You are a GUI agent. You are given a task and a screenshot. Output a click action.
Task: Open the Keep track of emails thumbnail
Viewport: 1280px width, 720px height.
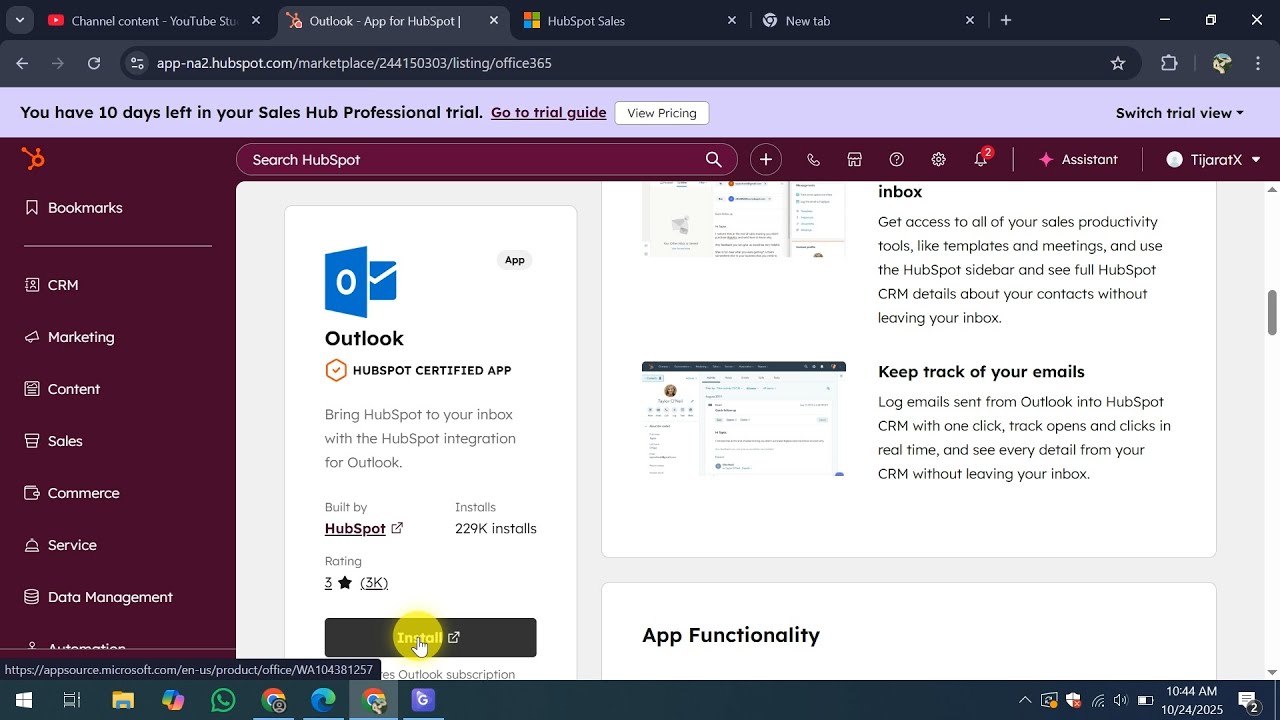744,419
